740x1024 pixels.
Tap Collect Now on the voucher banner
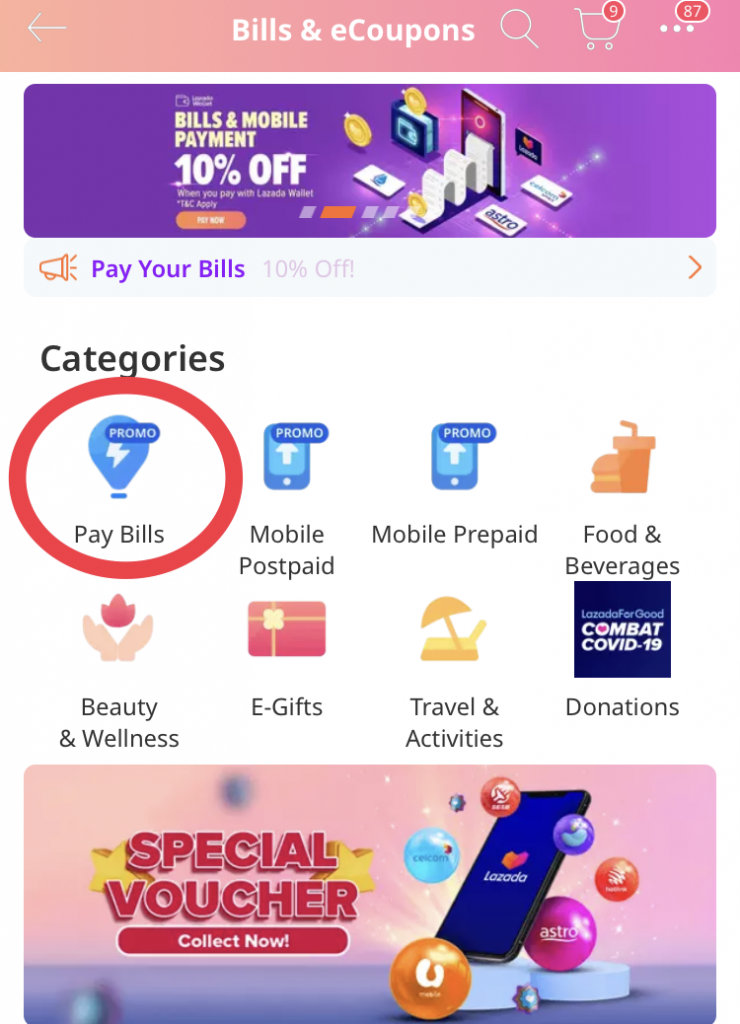coord(233,940)
